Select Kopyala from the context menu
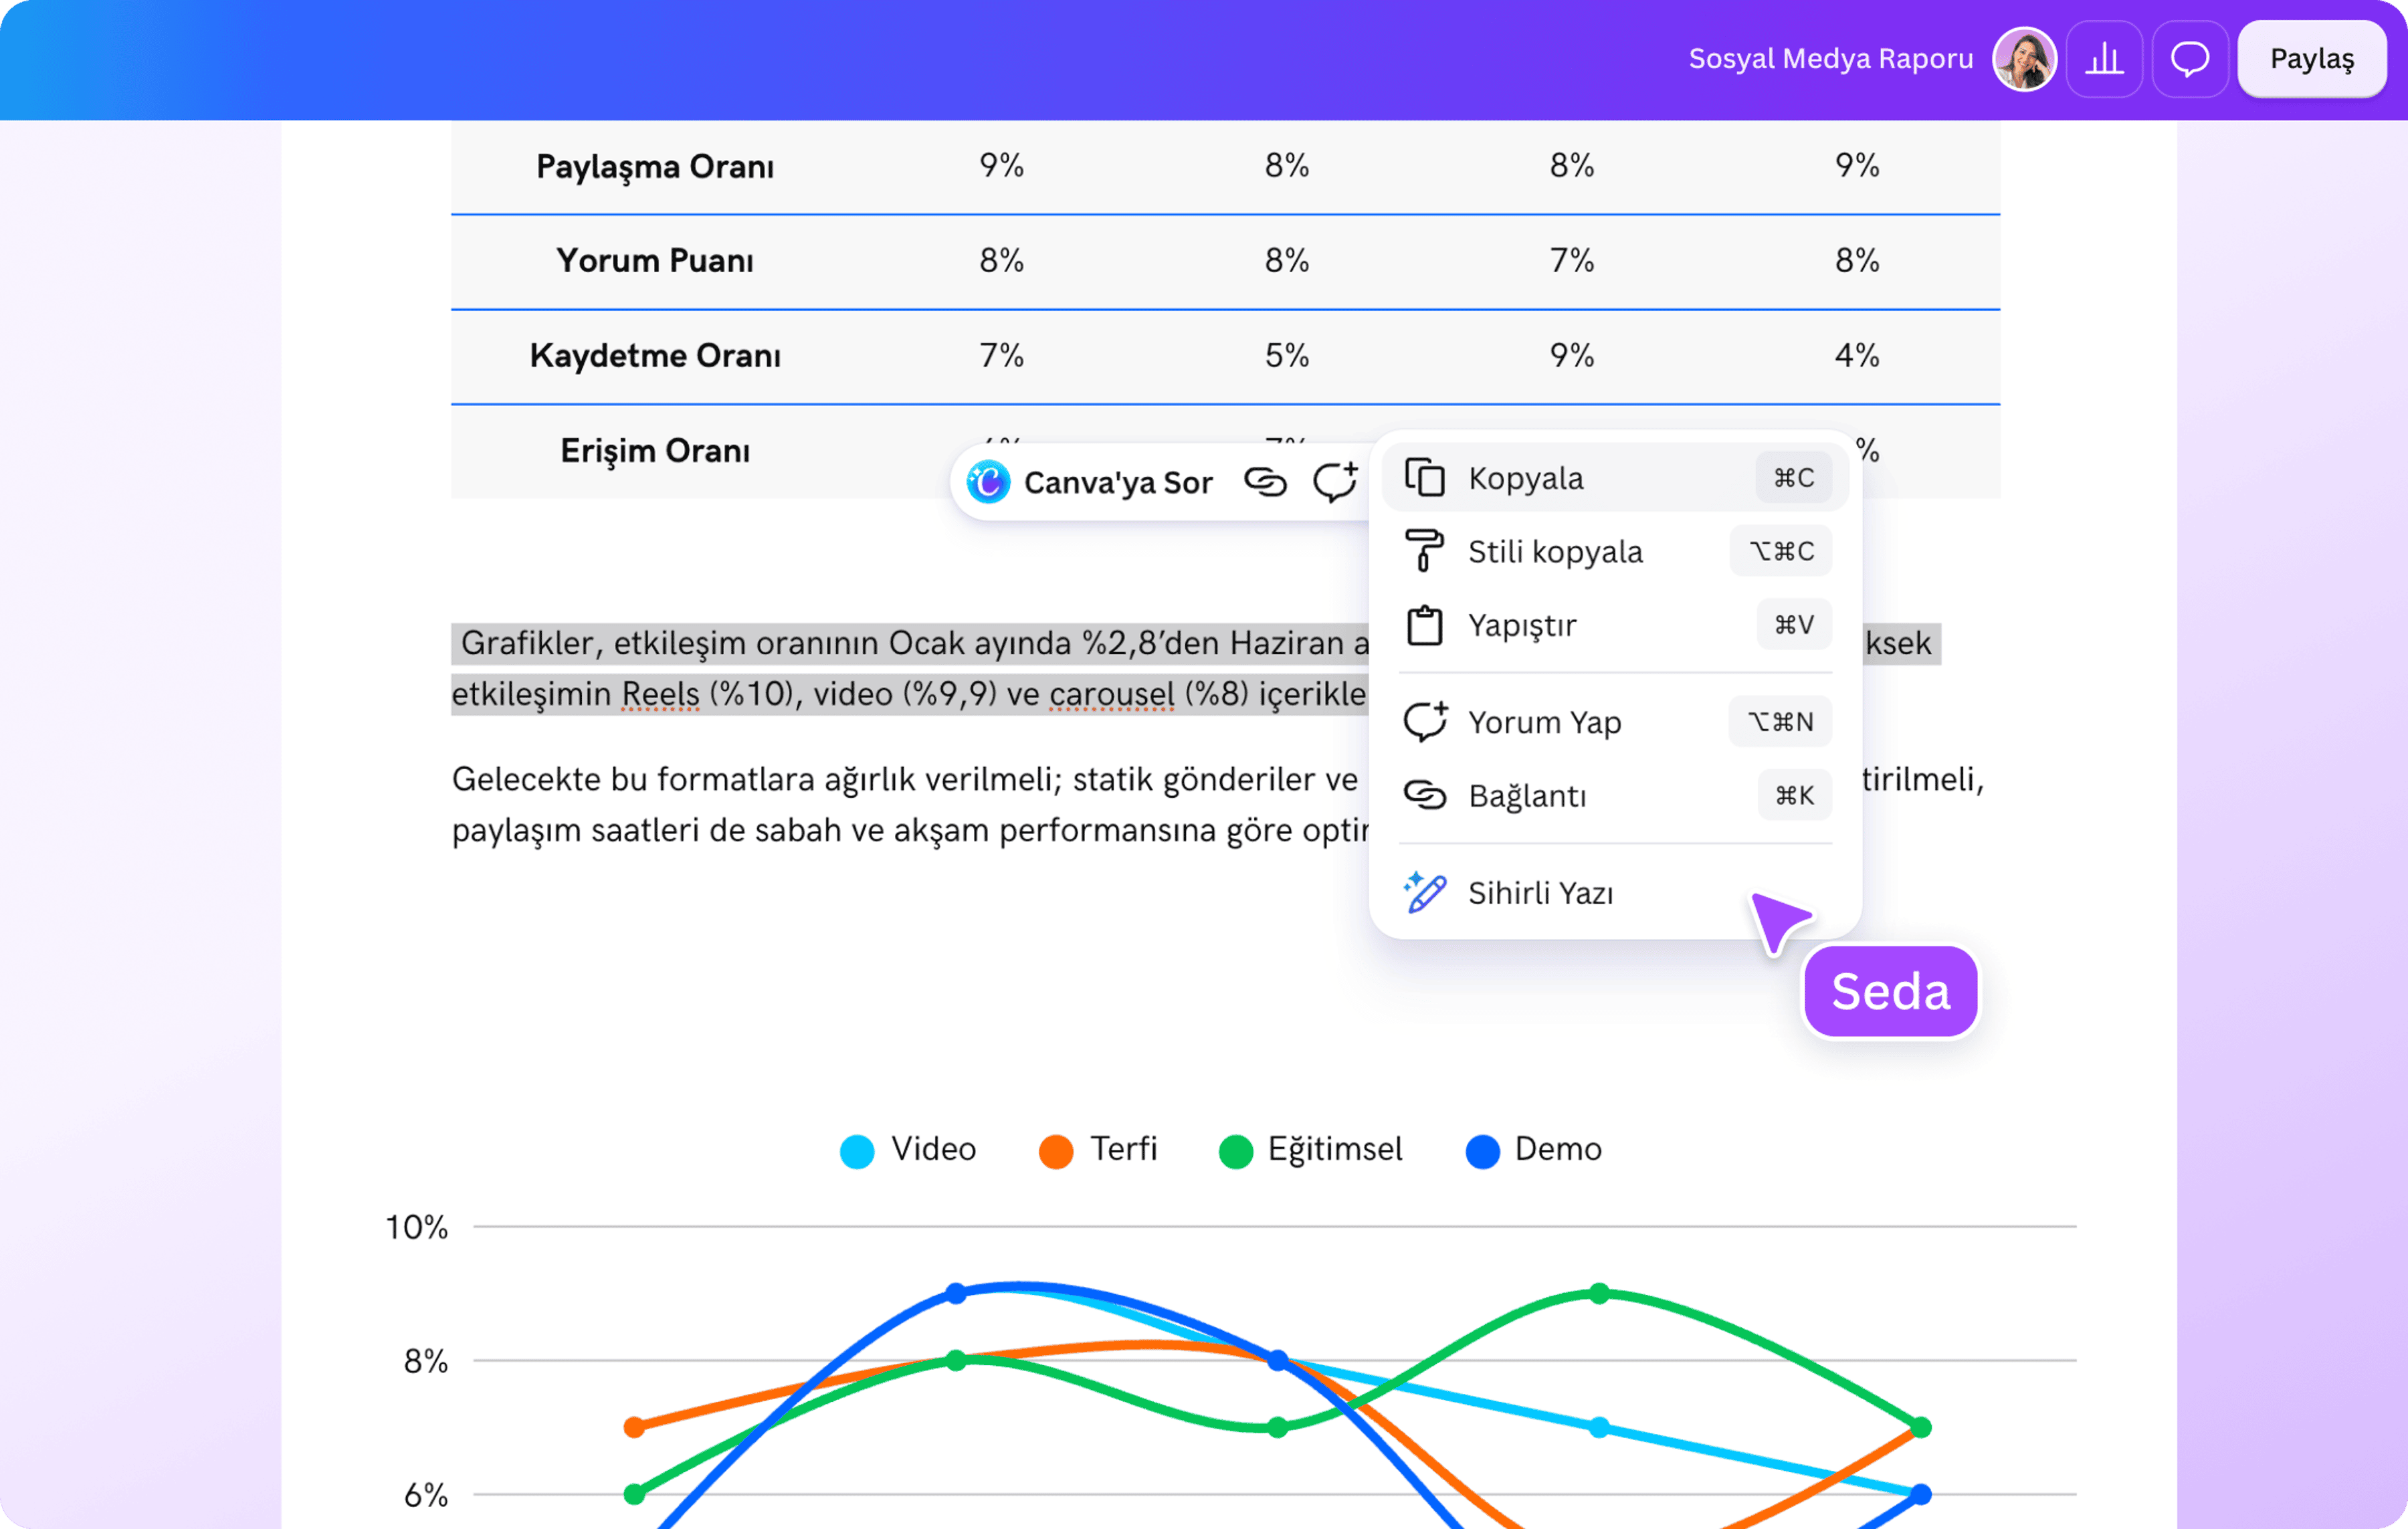This screenshot has width=2408, height=1529. click(1615, 478)
